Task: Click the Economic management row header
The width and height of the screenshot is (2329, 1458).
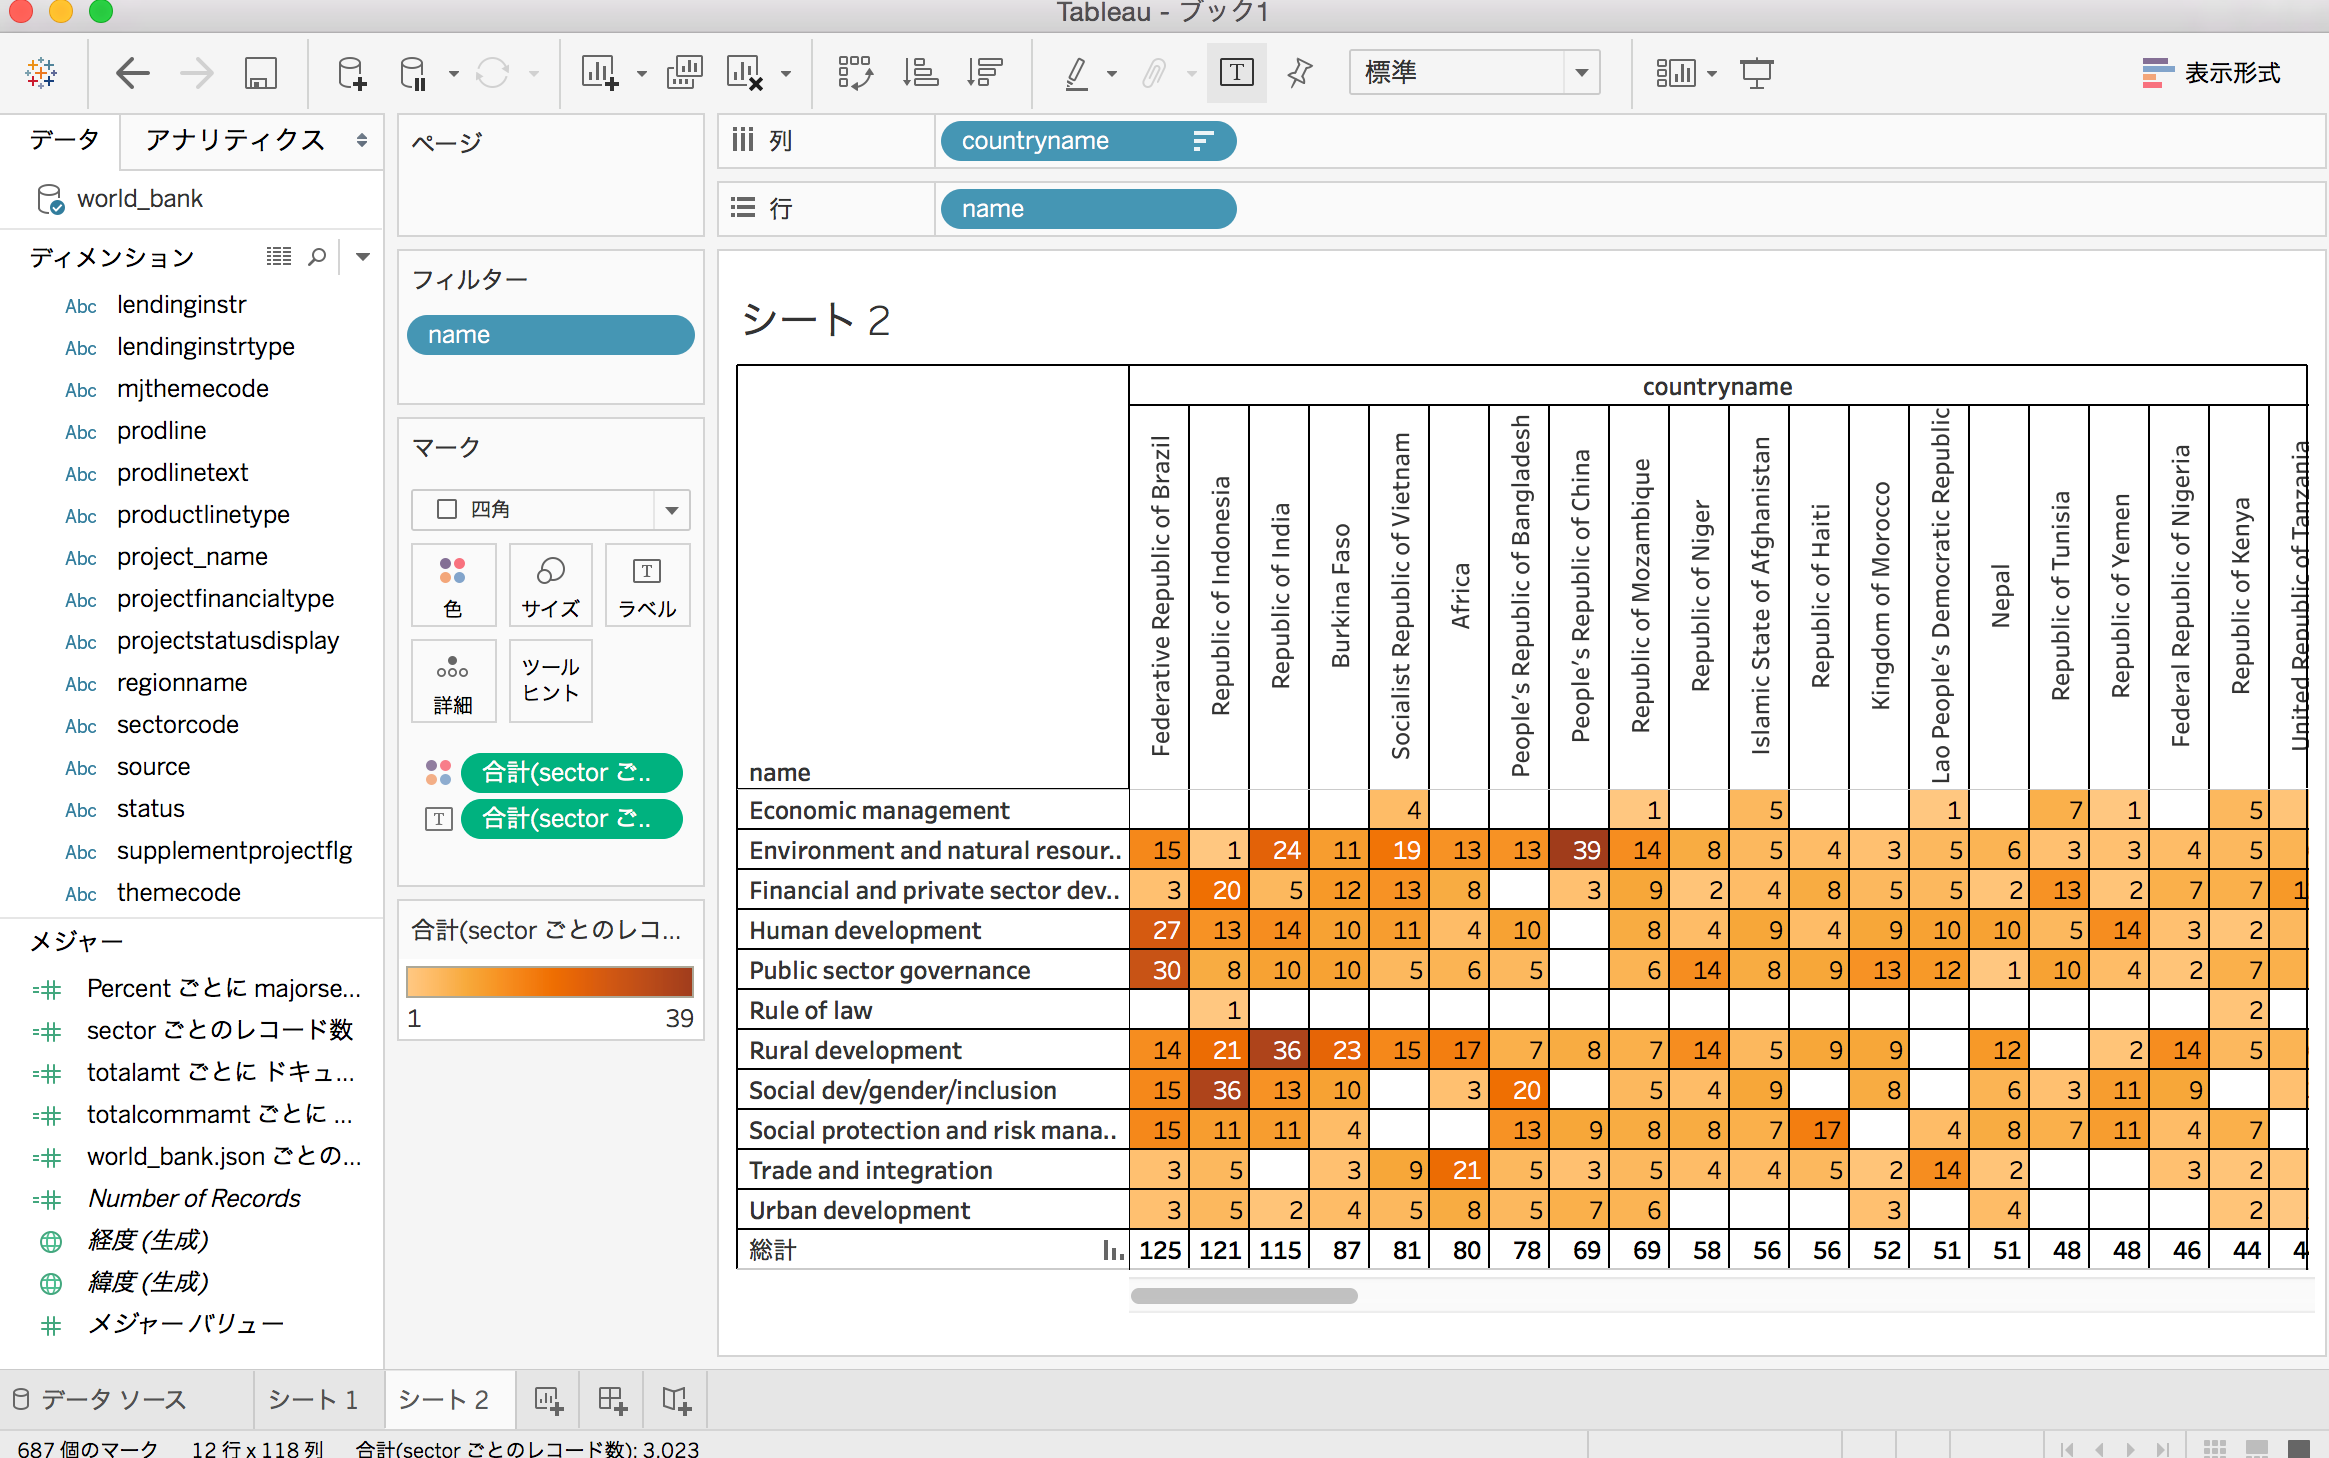Action: [933, 810]
